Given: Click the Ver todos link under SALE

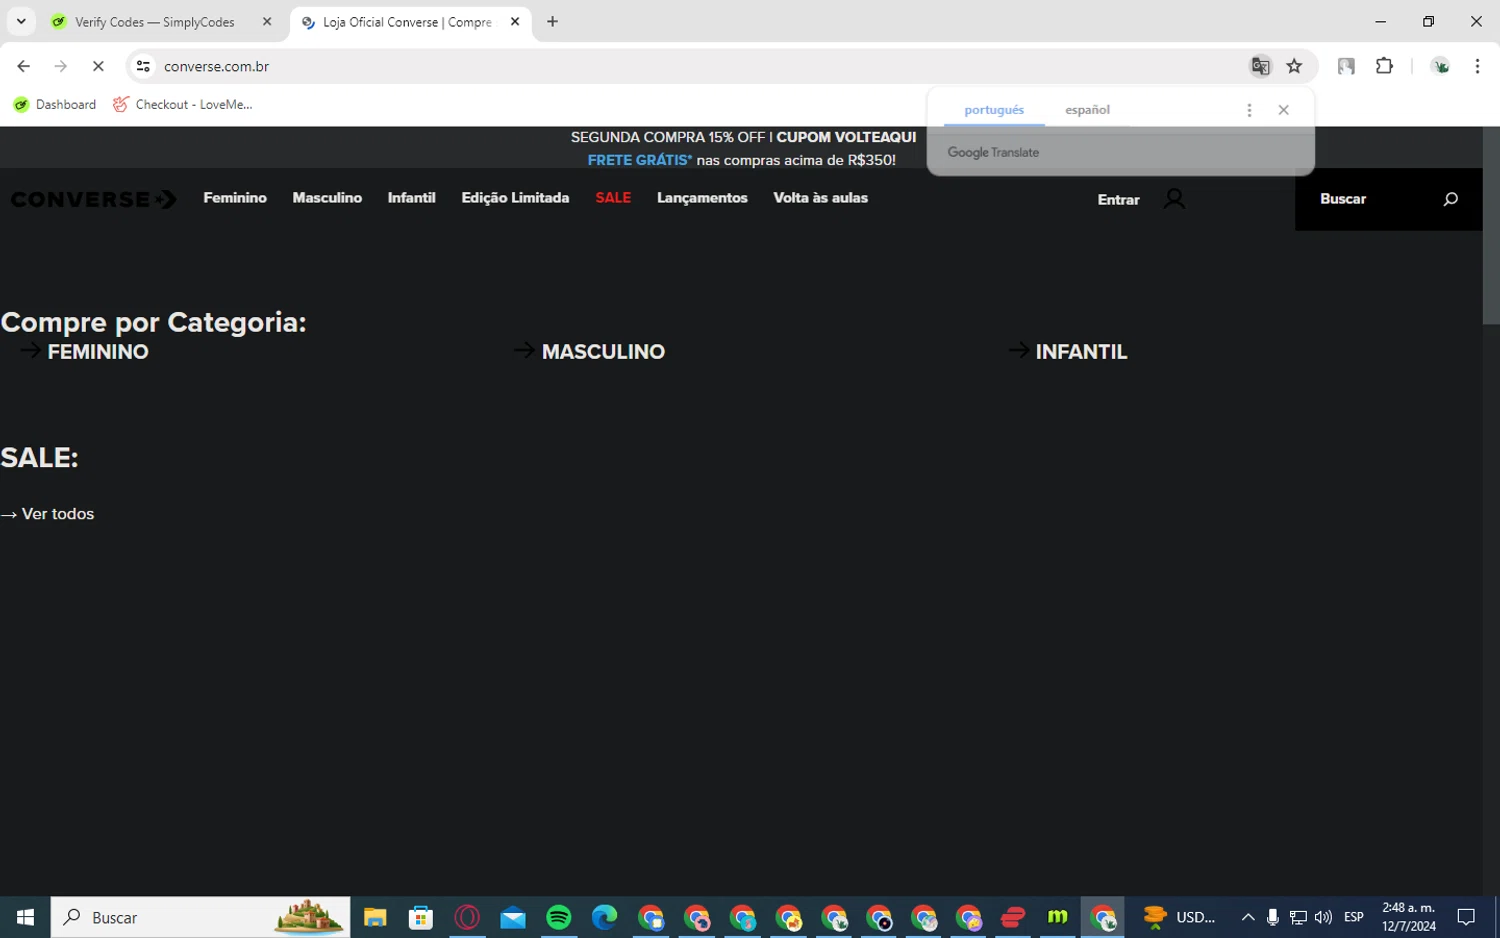Looking at the screenshot, I should [x=48, y=514].
